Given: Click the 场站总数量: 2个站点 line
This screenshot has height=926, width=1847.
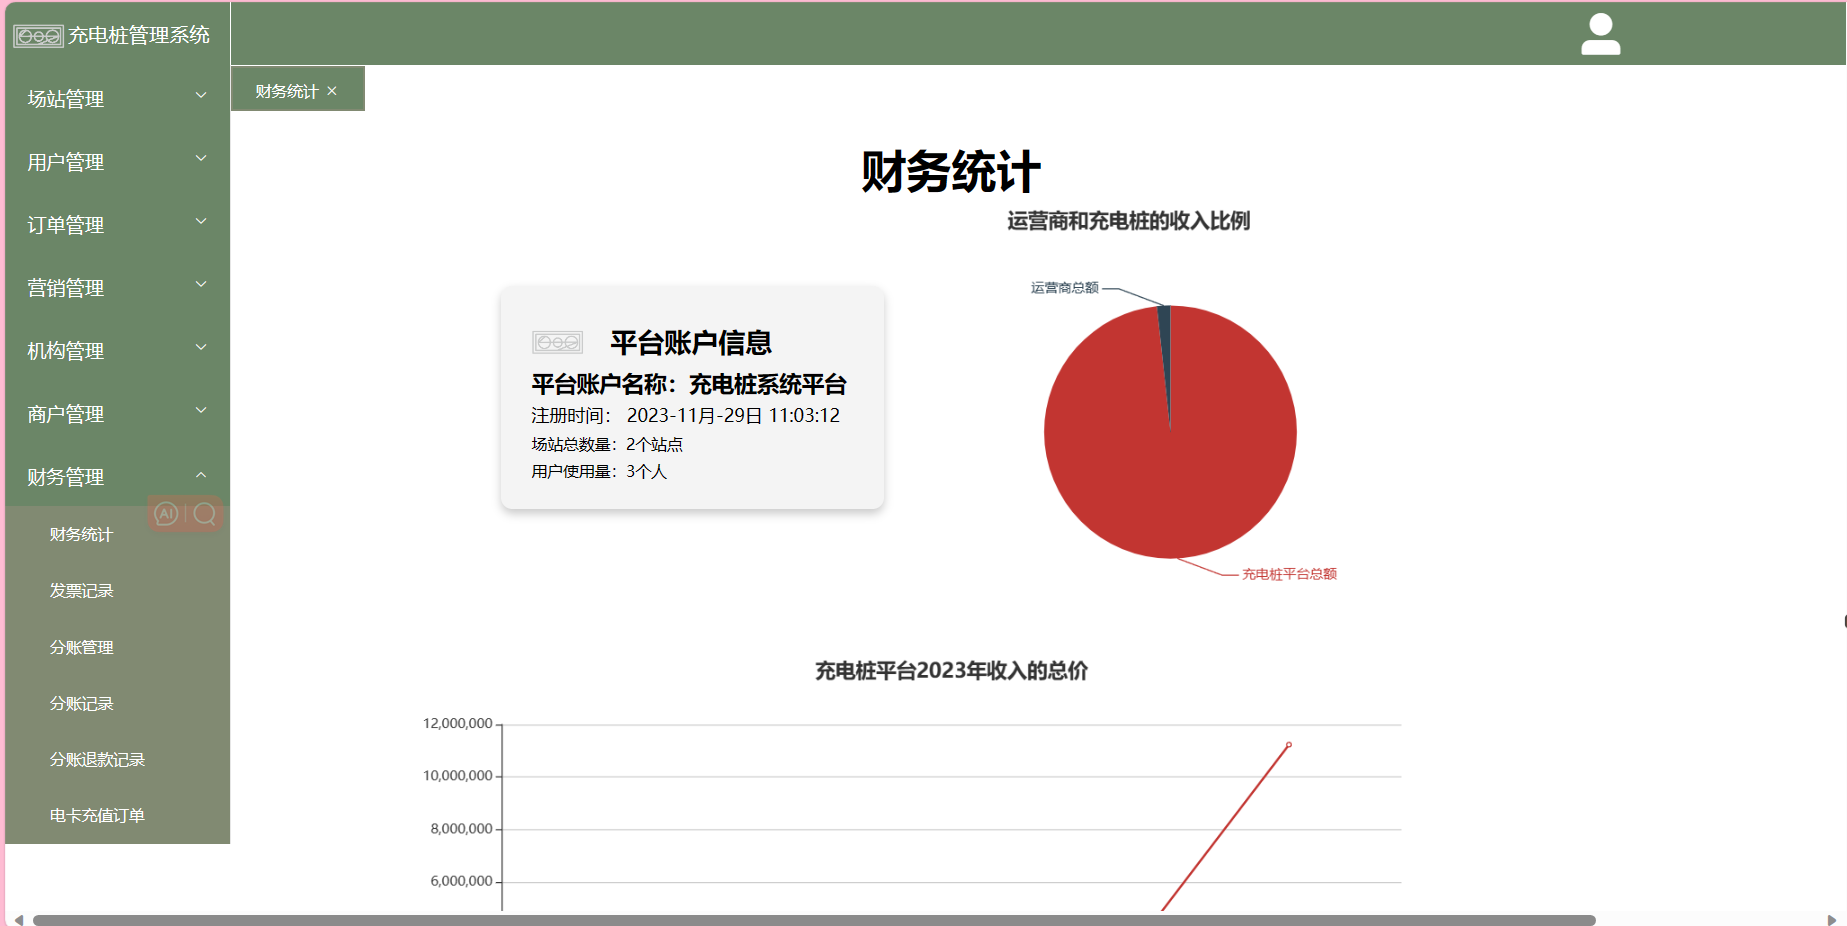Looking at the screenshot, I should point(607,444).
